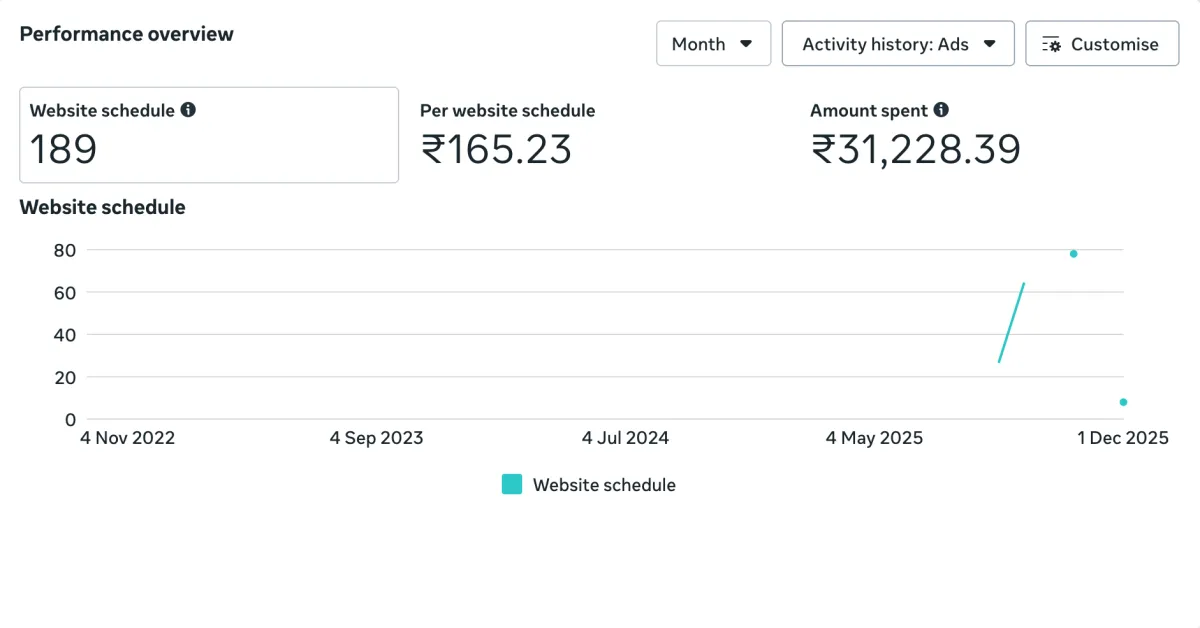This screenshot has width=1200, height=628.
Task: Click the 4 Nov 2022 axis label
Action: 127,438
